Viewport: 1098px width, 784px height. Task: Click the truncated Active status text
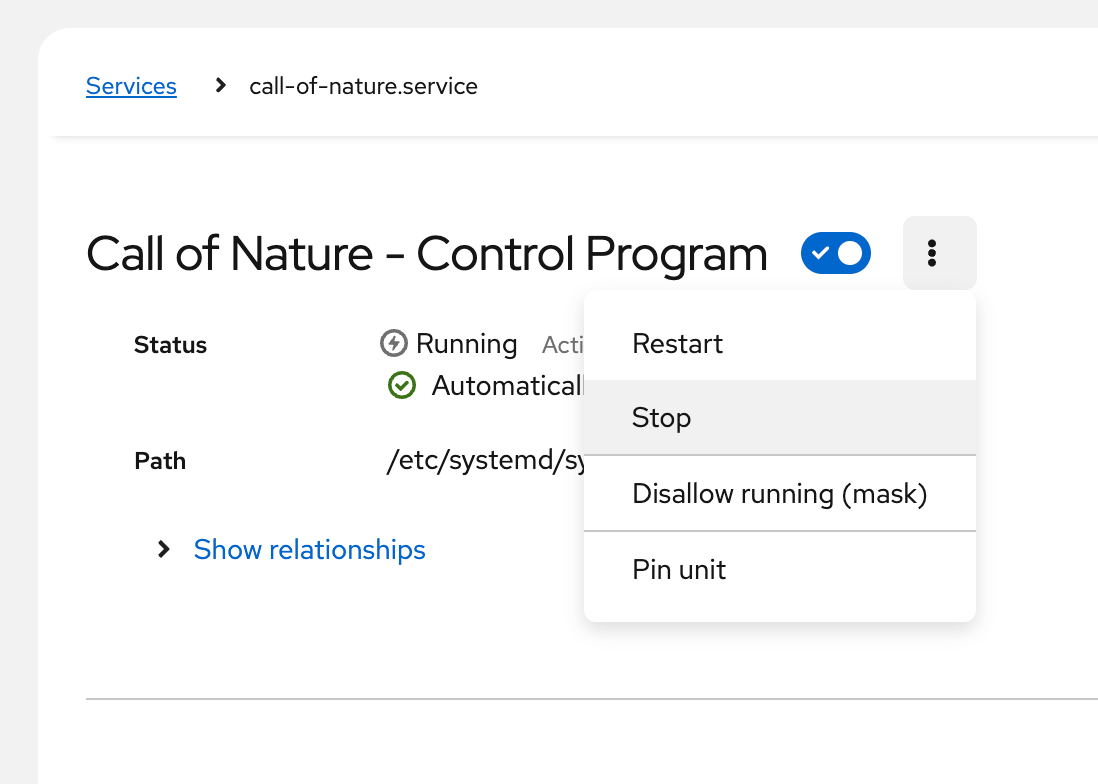click(x=562, y=345)
